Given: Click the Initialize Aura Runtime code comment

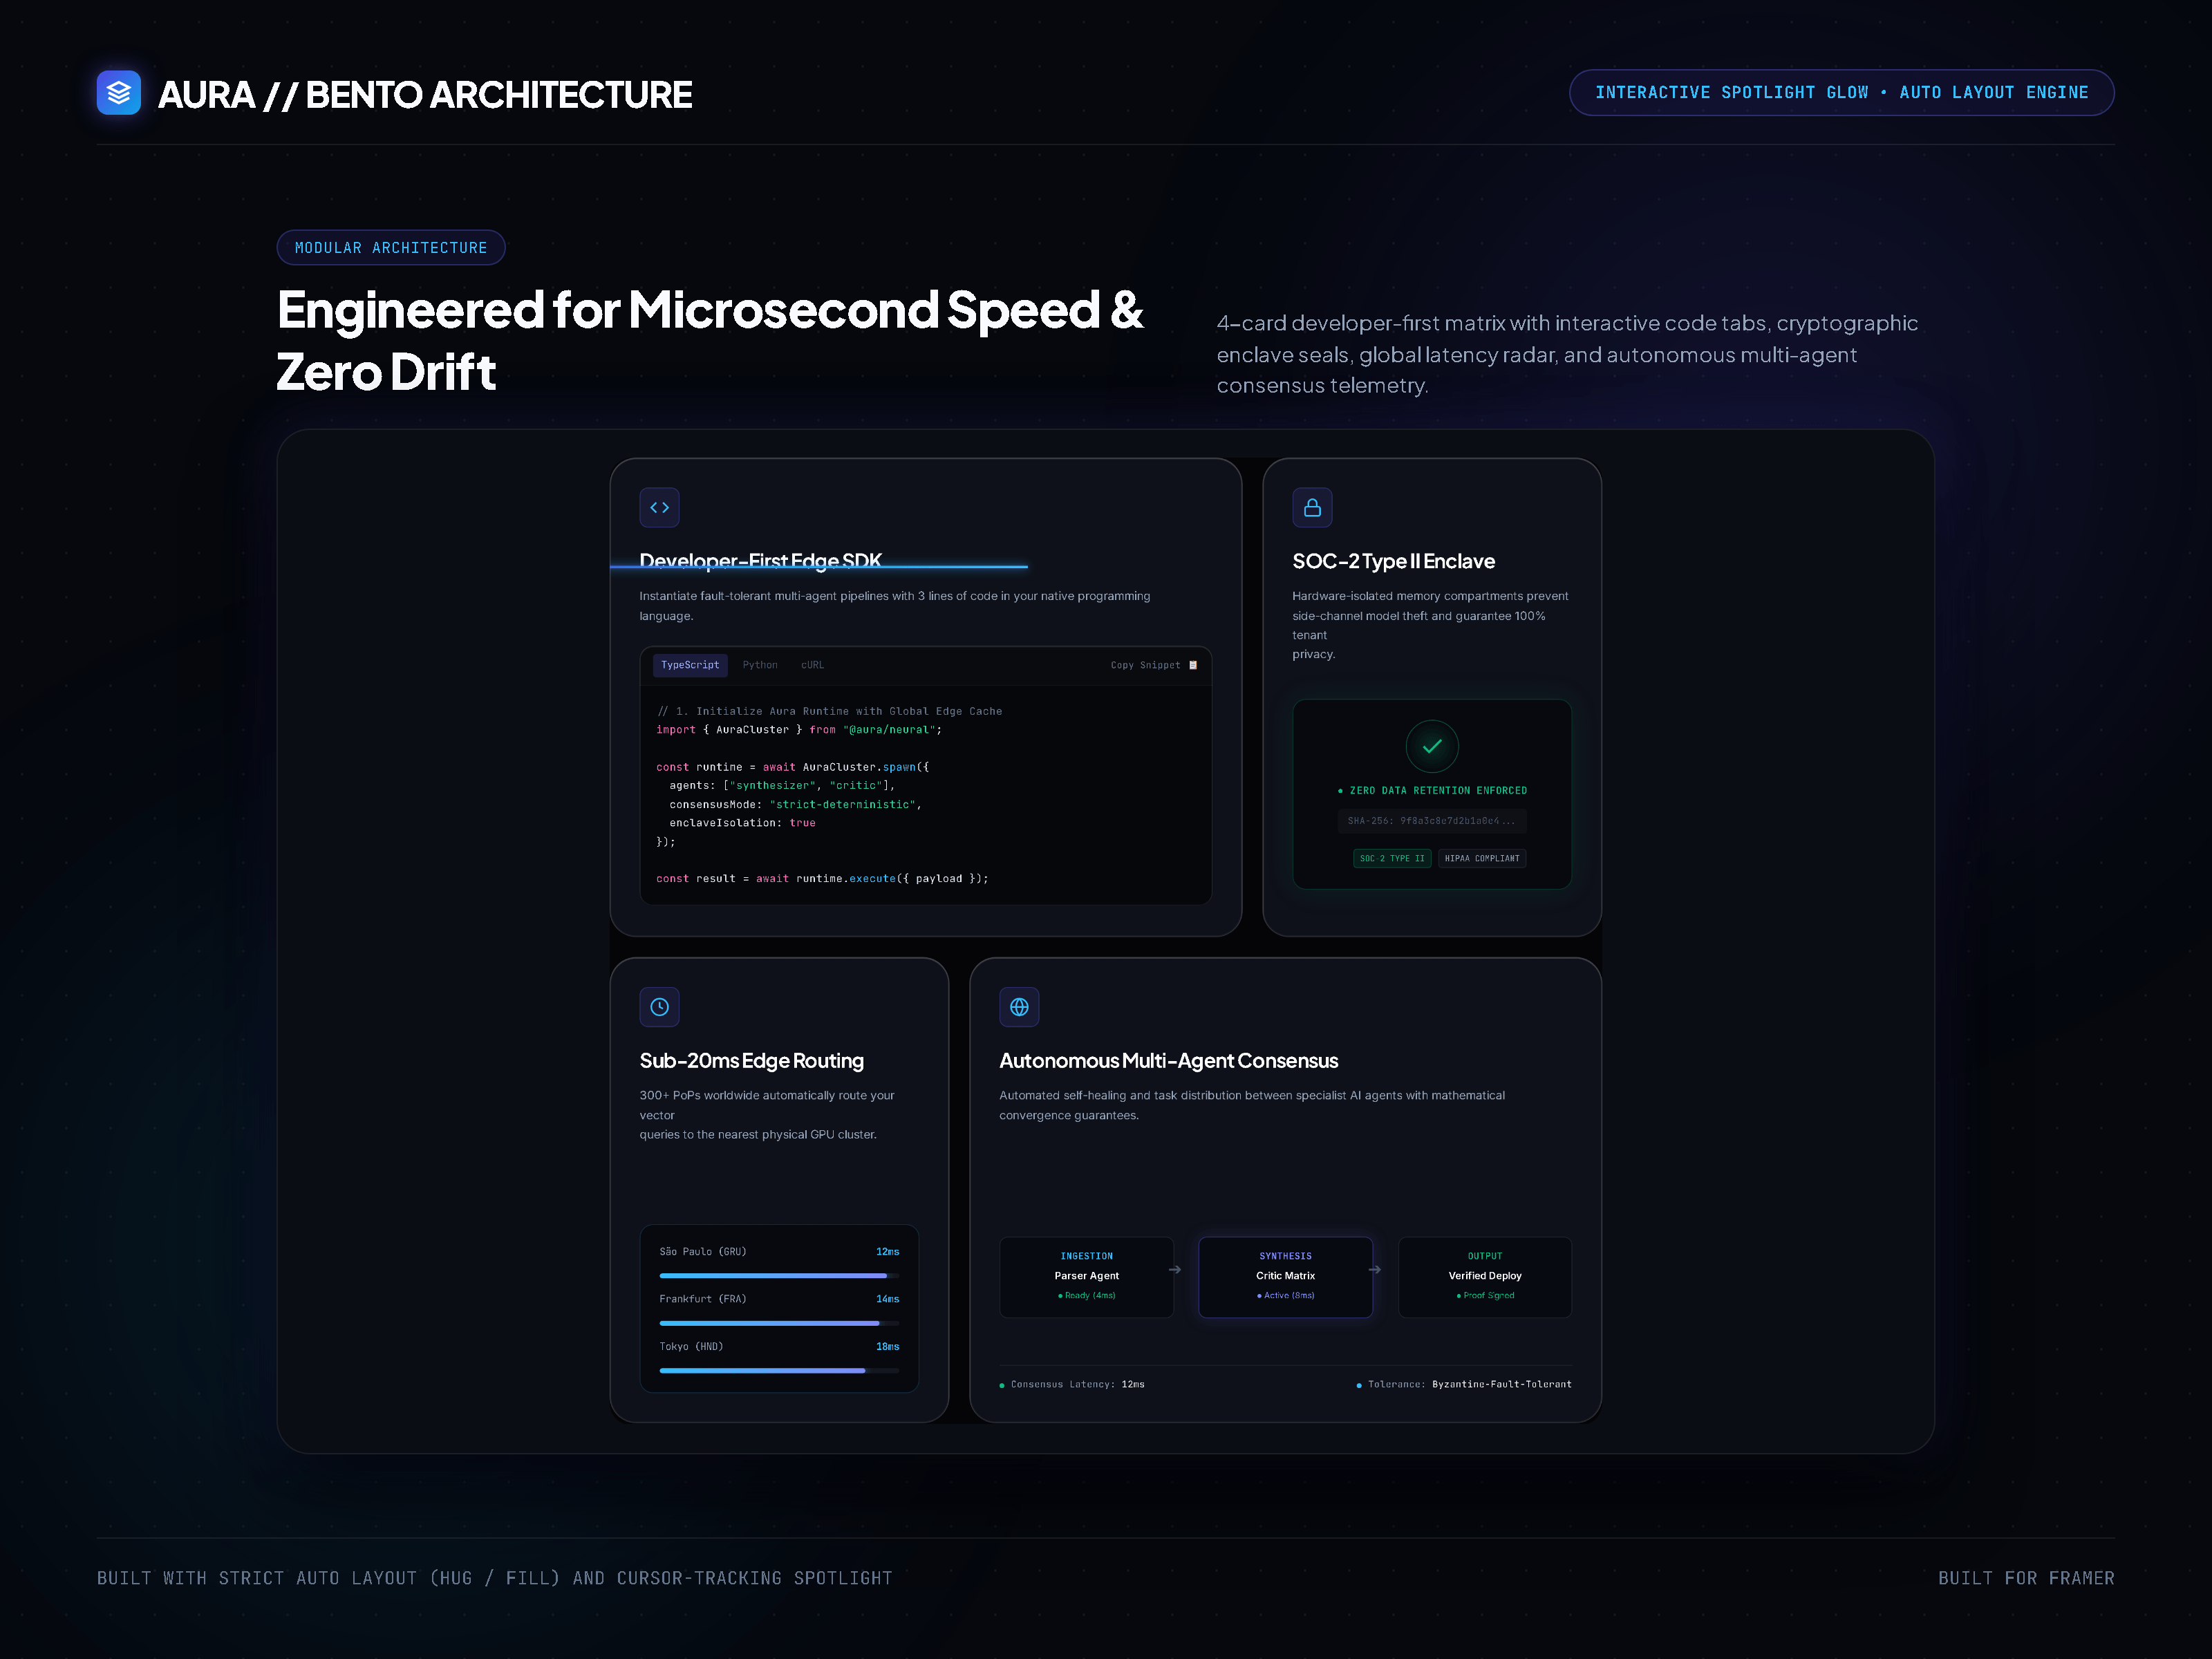Looking at the screenshot, I should click(829, 712).
